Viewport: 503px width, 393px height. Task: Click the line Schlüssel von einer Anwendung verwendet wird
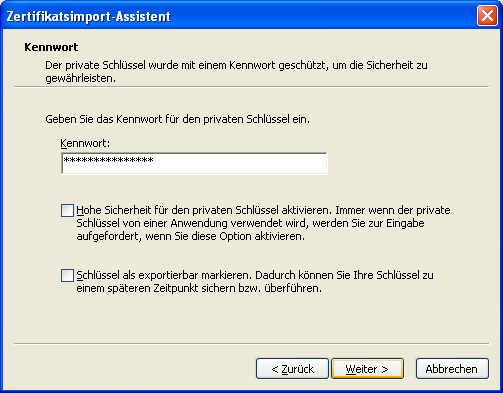[x=250, y=223]
